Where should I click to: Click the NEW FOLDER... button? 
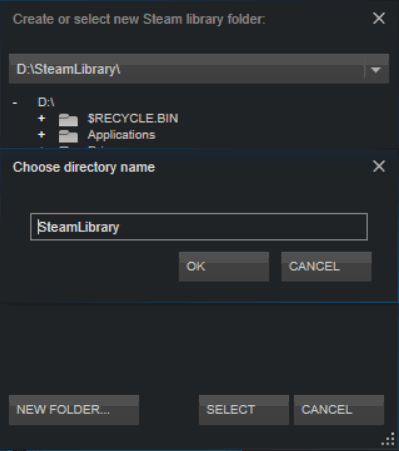pos(74,410)
